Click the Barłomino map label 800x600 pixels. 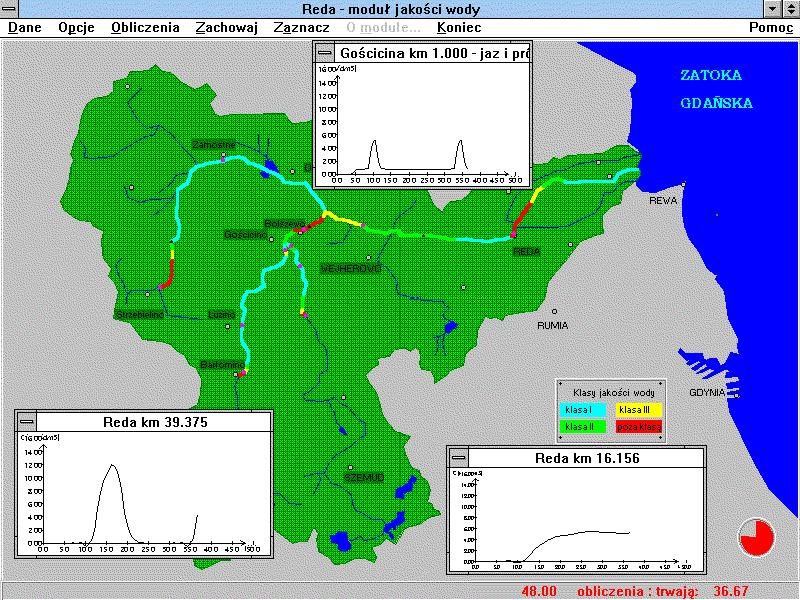[222, 365]
